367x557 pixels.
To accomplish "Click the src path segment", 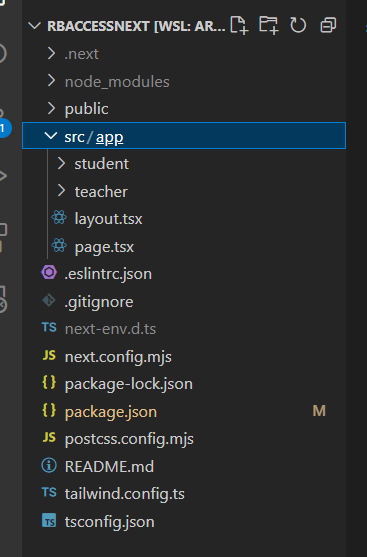I will (x=74, y=137).
